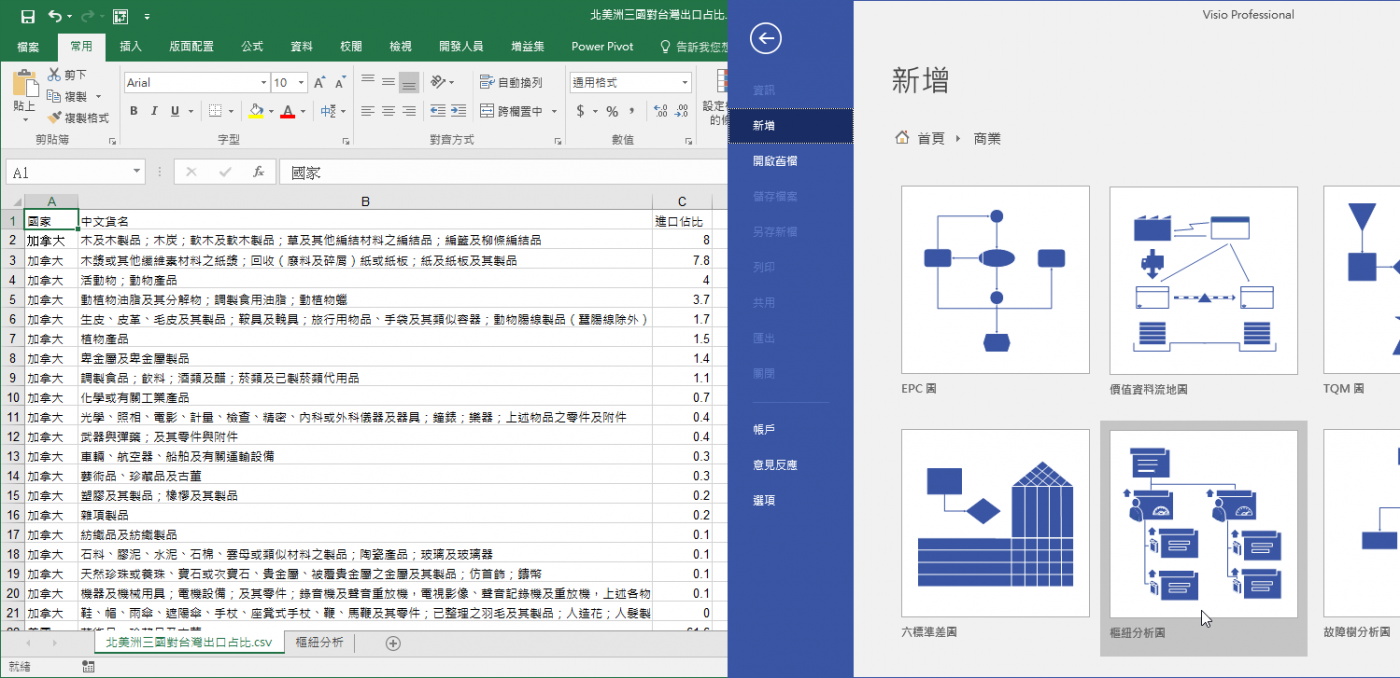The width and height of the screenshot is (1400, 678).
Task: Click the home icon in Visio breadcrumb
Action: [x=902, y=138]
